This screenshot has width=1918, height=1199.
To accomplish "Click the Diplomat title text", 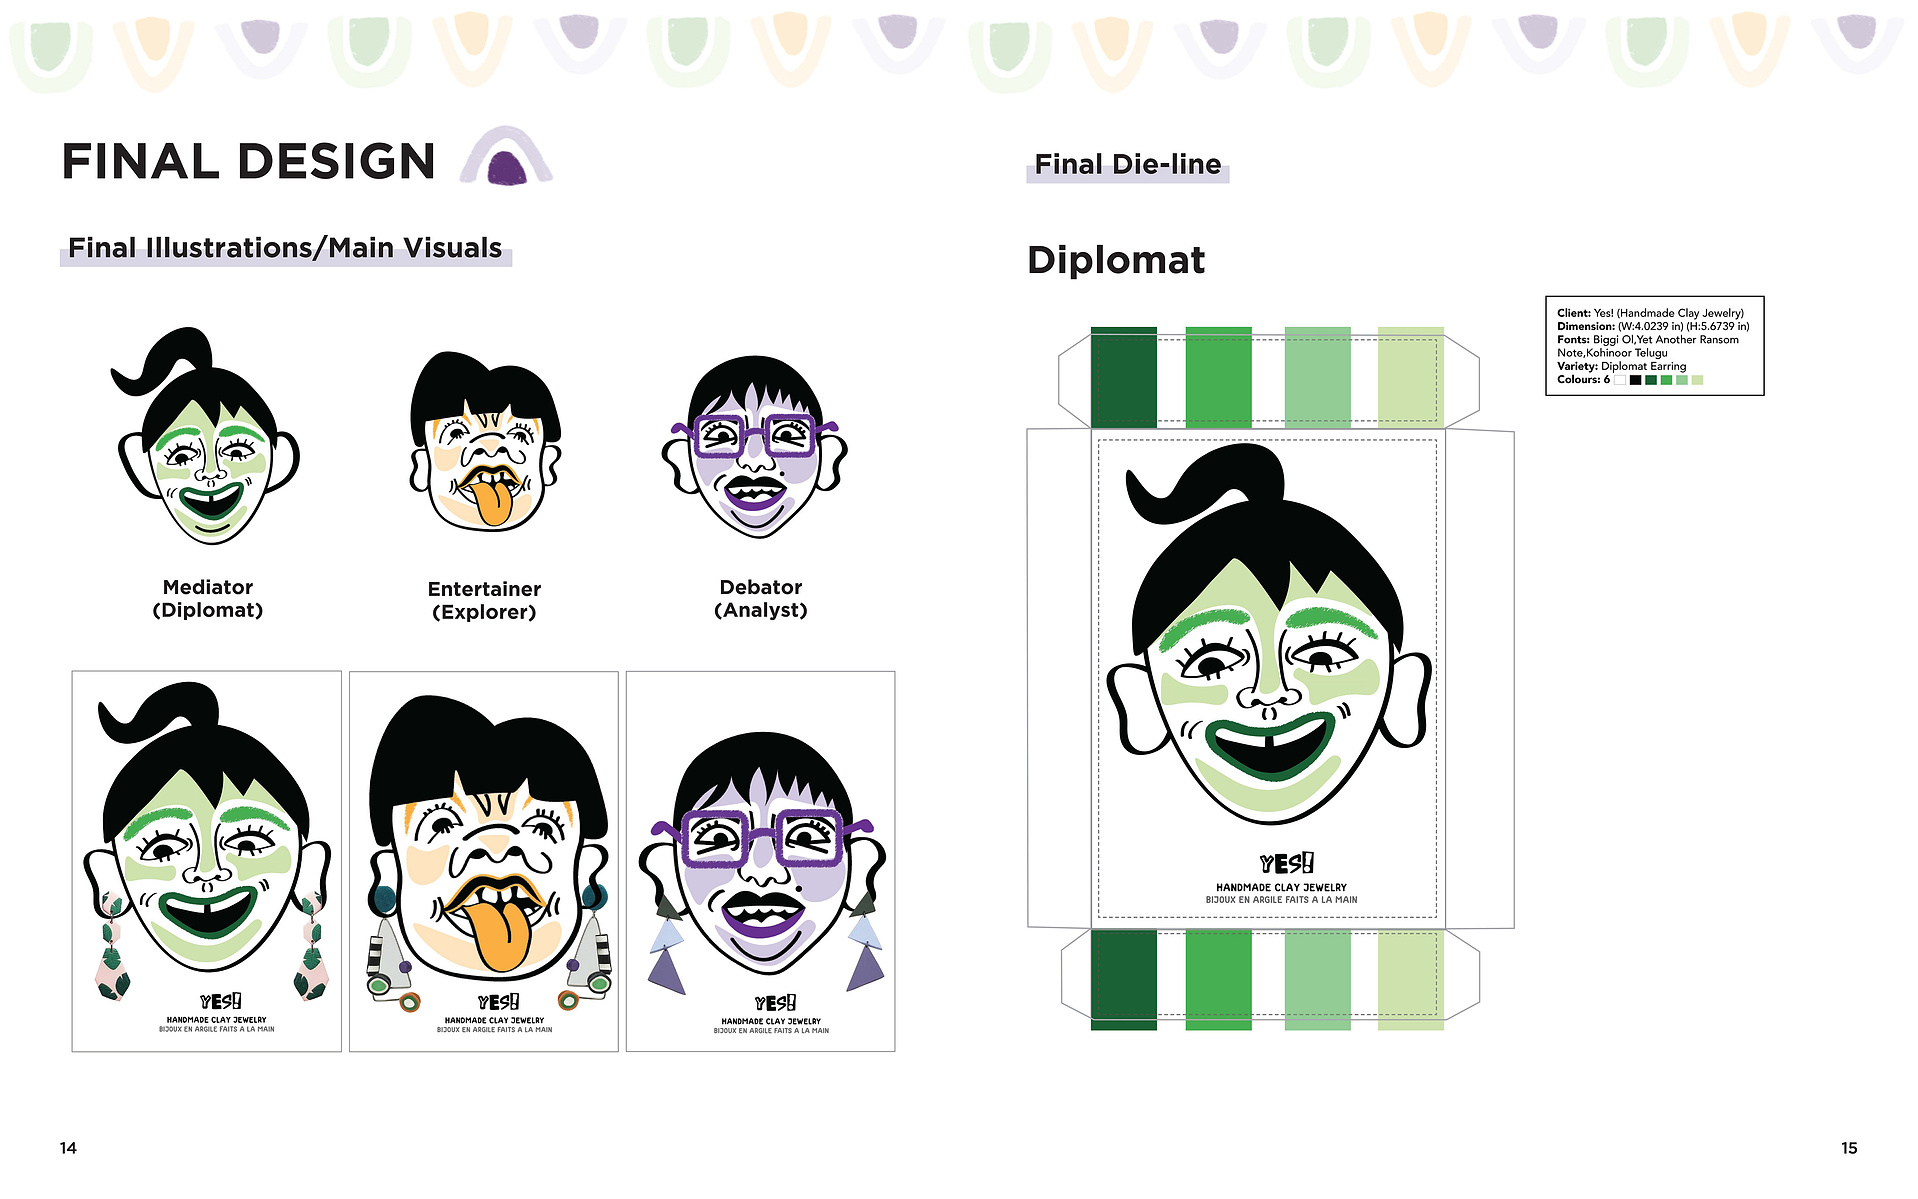I will pyautogui.click(x=1116, y=260).
